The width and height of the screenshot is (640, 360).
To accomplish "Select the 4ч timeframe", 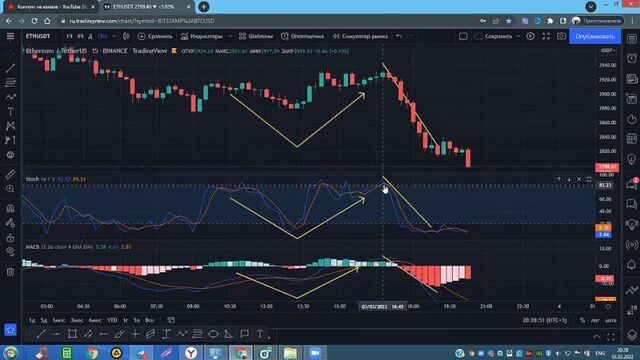I will (x=80, y=36).
